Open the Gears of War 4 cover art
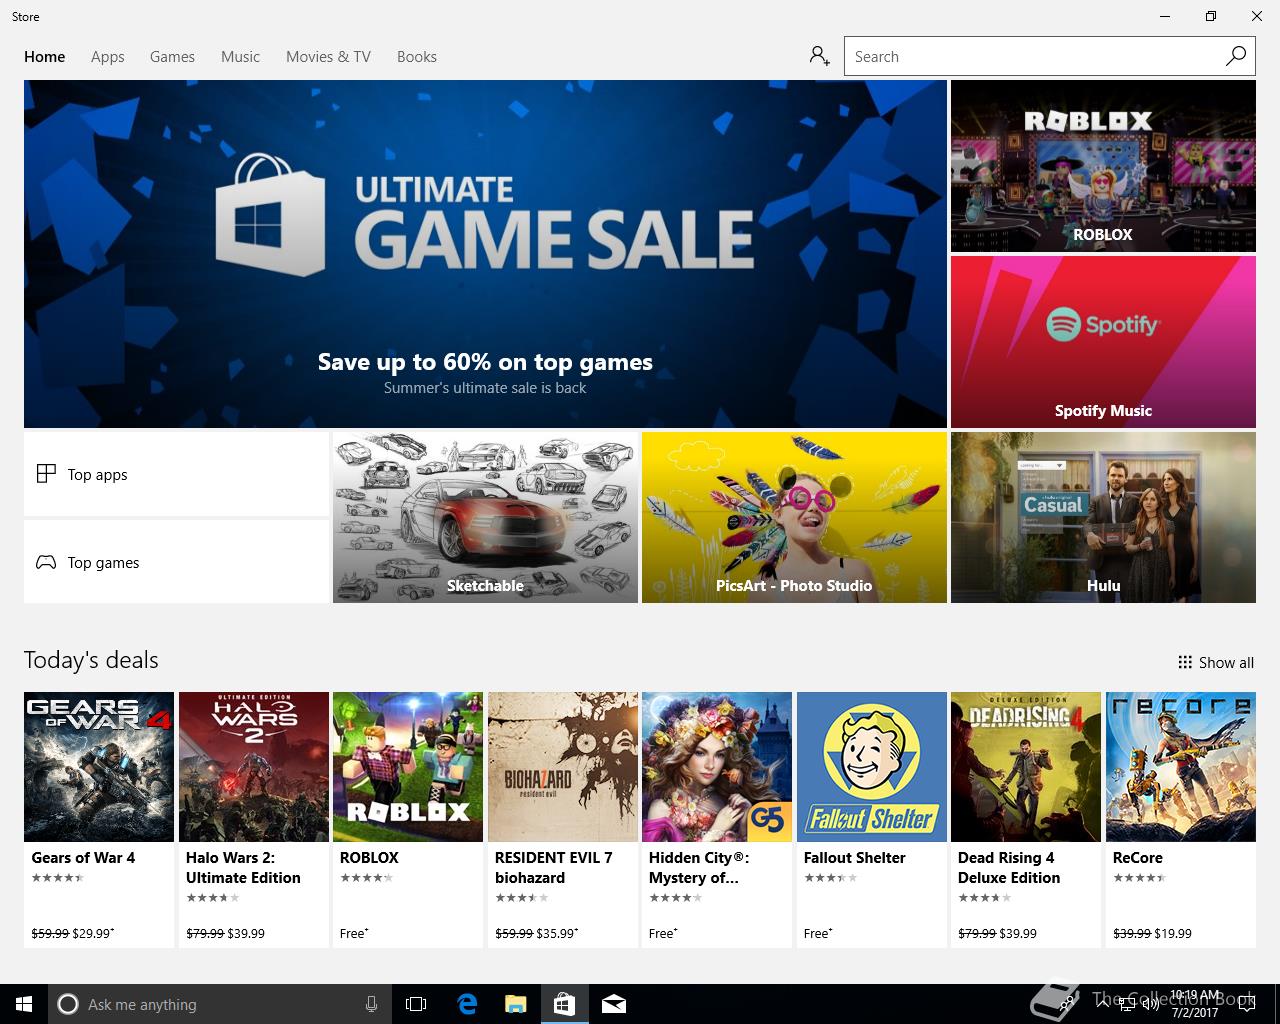The height and width of the screenshot is (1024, 1280). [99, 767]
